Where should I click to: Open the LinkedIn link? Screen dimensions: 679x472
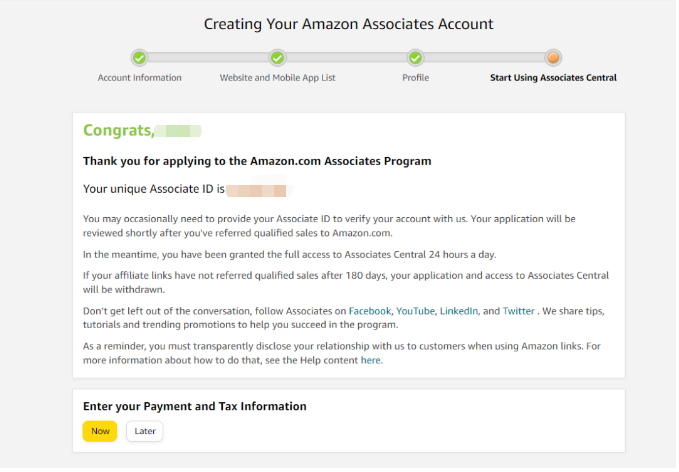(x=459, y=312)
